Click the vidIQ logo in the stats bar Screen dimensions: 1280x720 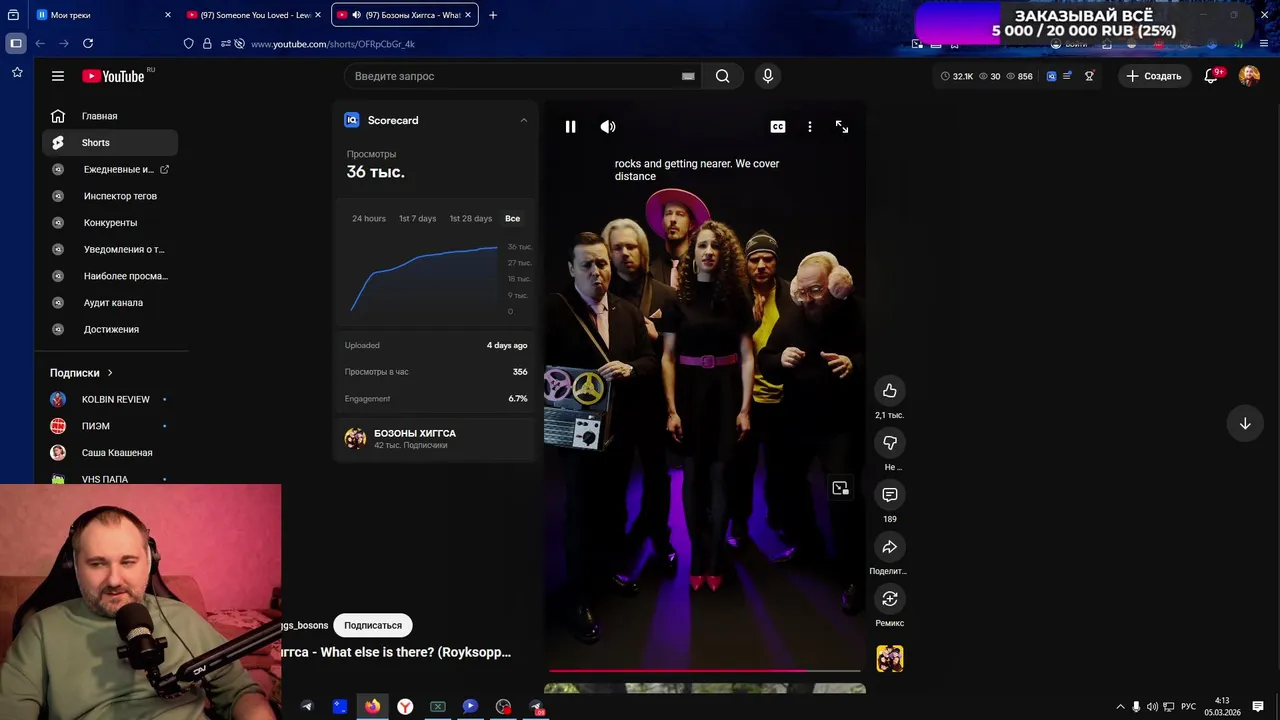click(x=1051, y=76)
